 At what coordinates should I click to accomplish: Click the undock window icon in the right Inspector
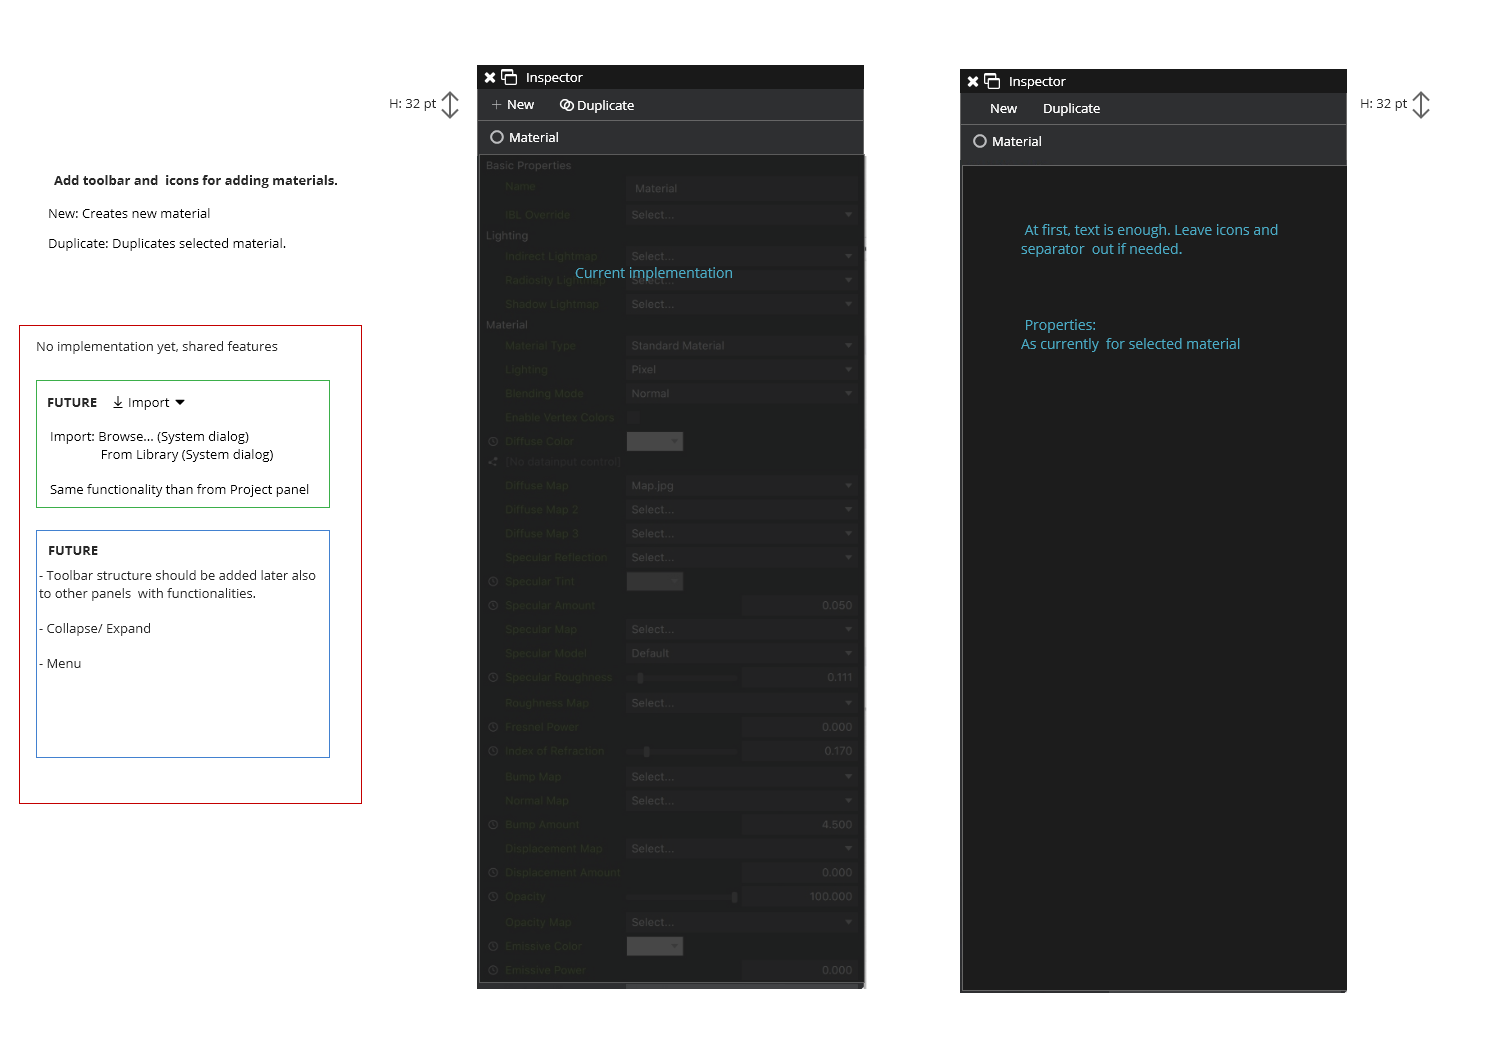pos(992,81)
